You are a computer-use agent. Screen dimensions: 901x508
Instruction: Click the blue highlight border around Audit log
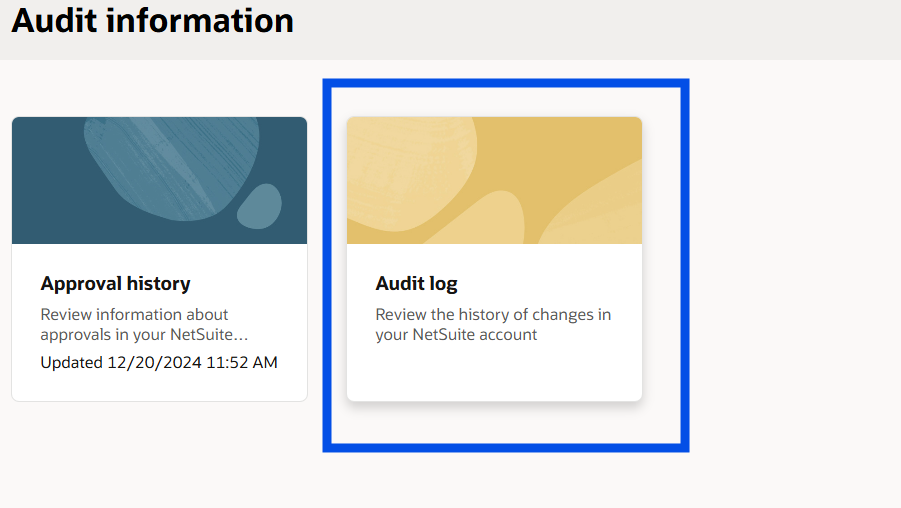pyautogui.click(x=506, y=83)
